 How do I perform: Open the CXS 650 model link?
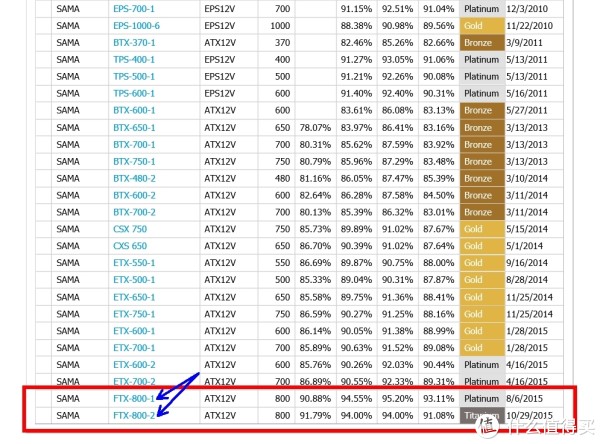click(130, 246)
